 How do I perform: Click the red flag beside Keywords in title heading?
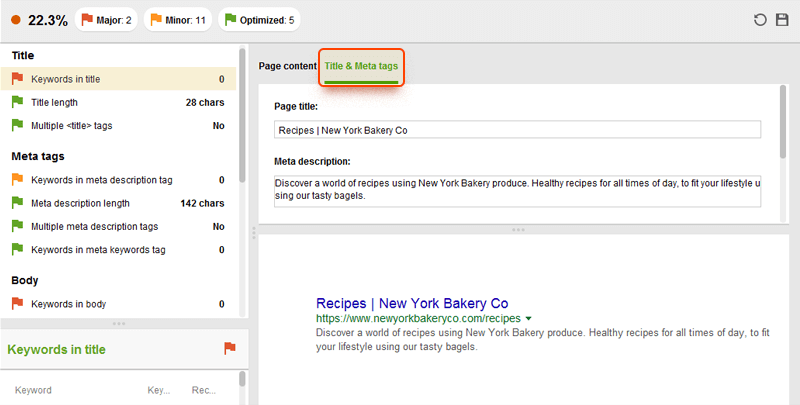(x=229, y=348)
